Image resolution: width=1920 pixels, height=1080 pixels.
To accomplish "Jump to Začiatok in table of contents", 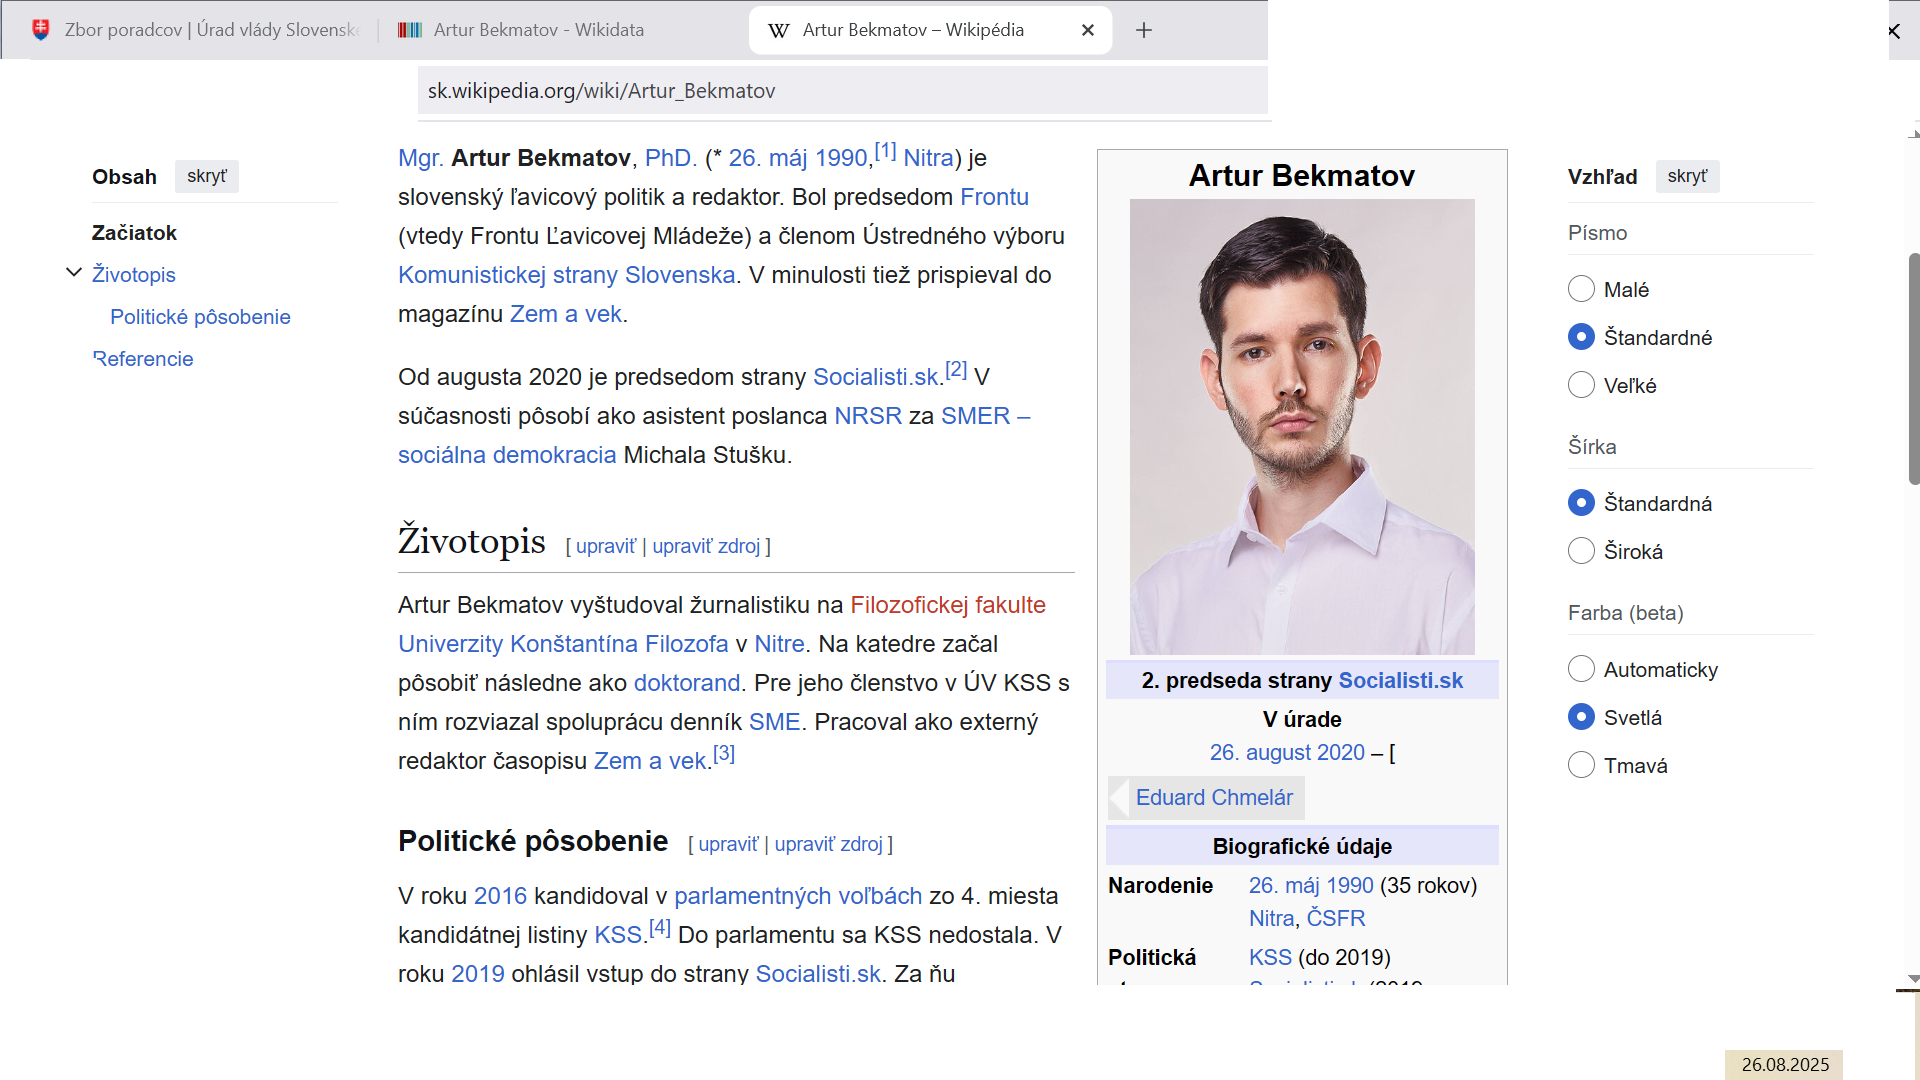I will point(134,233).
